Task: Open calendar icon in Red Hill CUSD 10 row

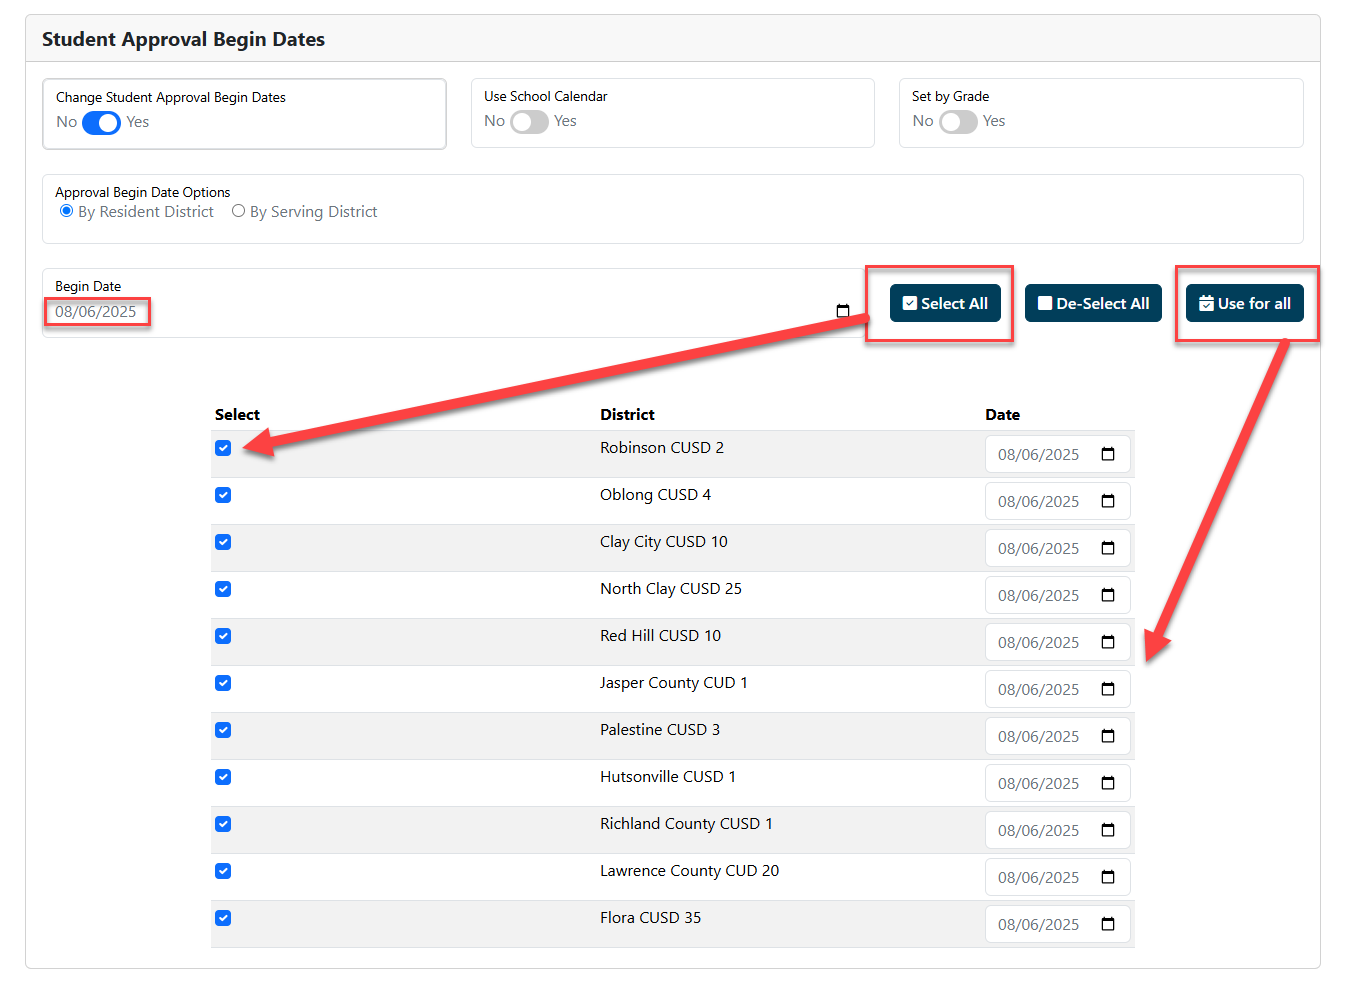Action: (x=1108, y=642)
